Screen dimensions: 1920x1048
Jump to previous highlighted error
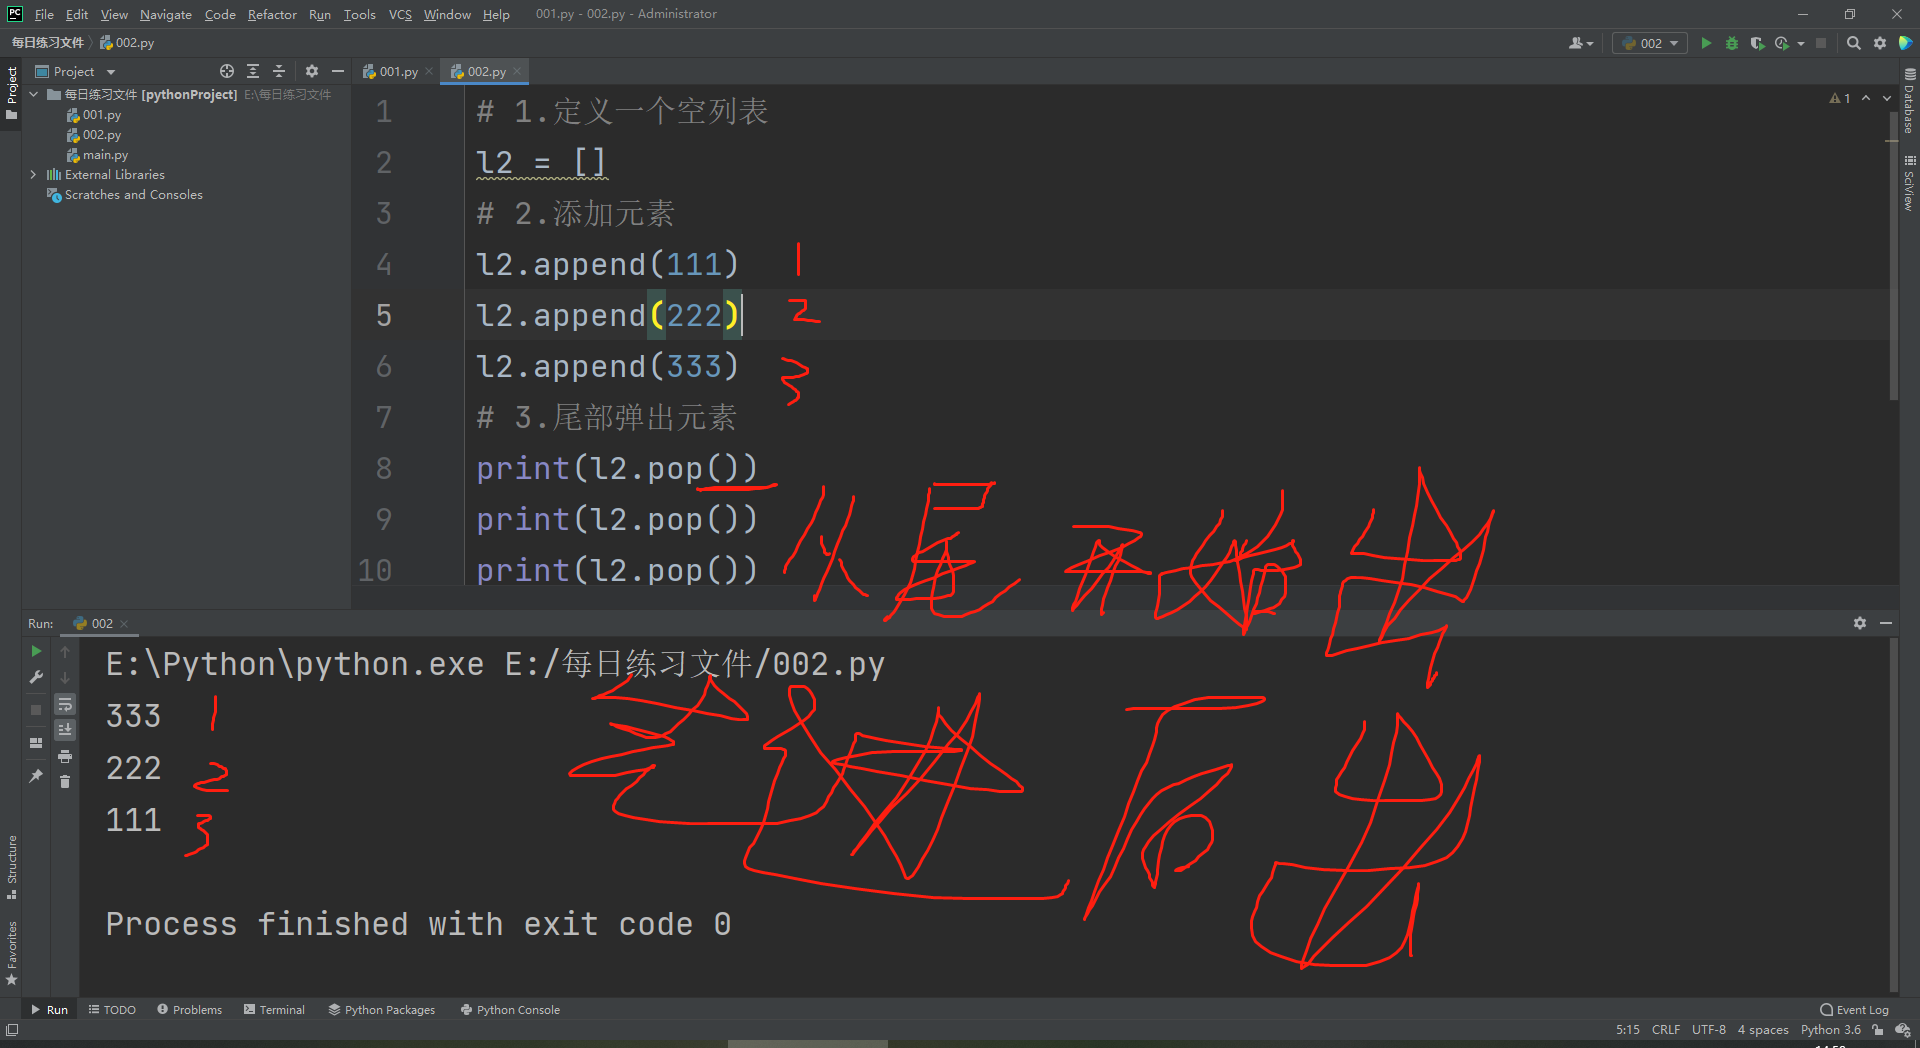[x=1866, y=98]
